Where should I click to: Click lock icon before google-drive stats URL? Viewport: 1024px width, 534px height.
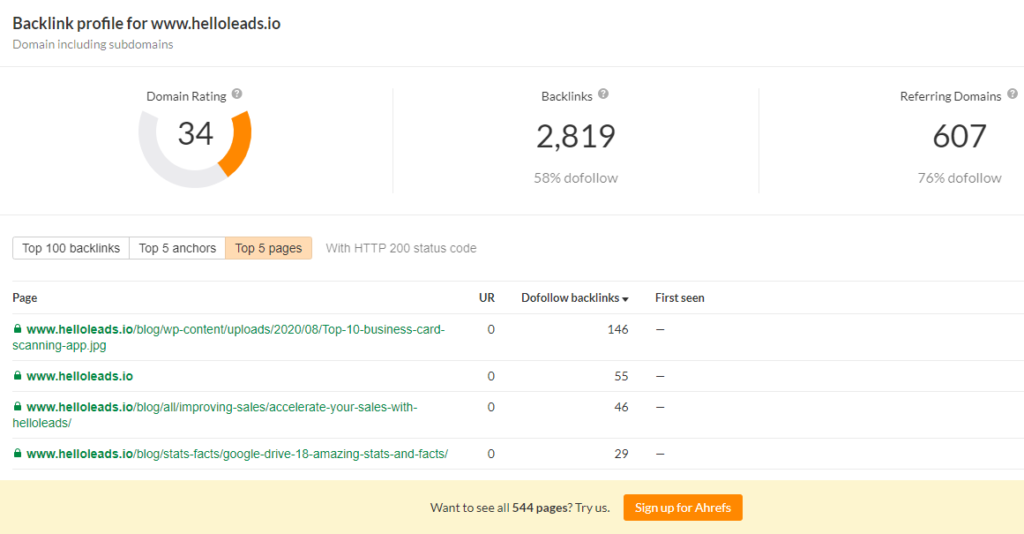(17, 454)
